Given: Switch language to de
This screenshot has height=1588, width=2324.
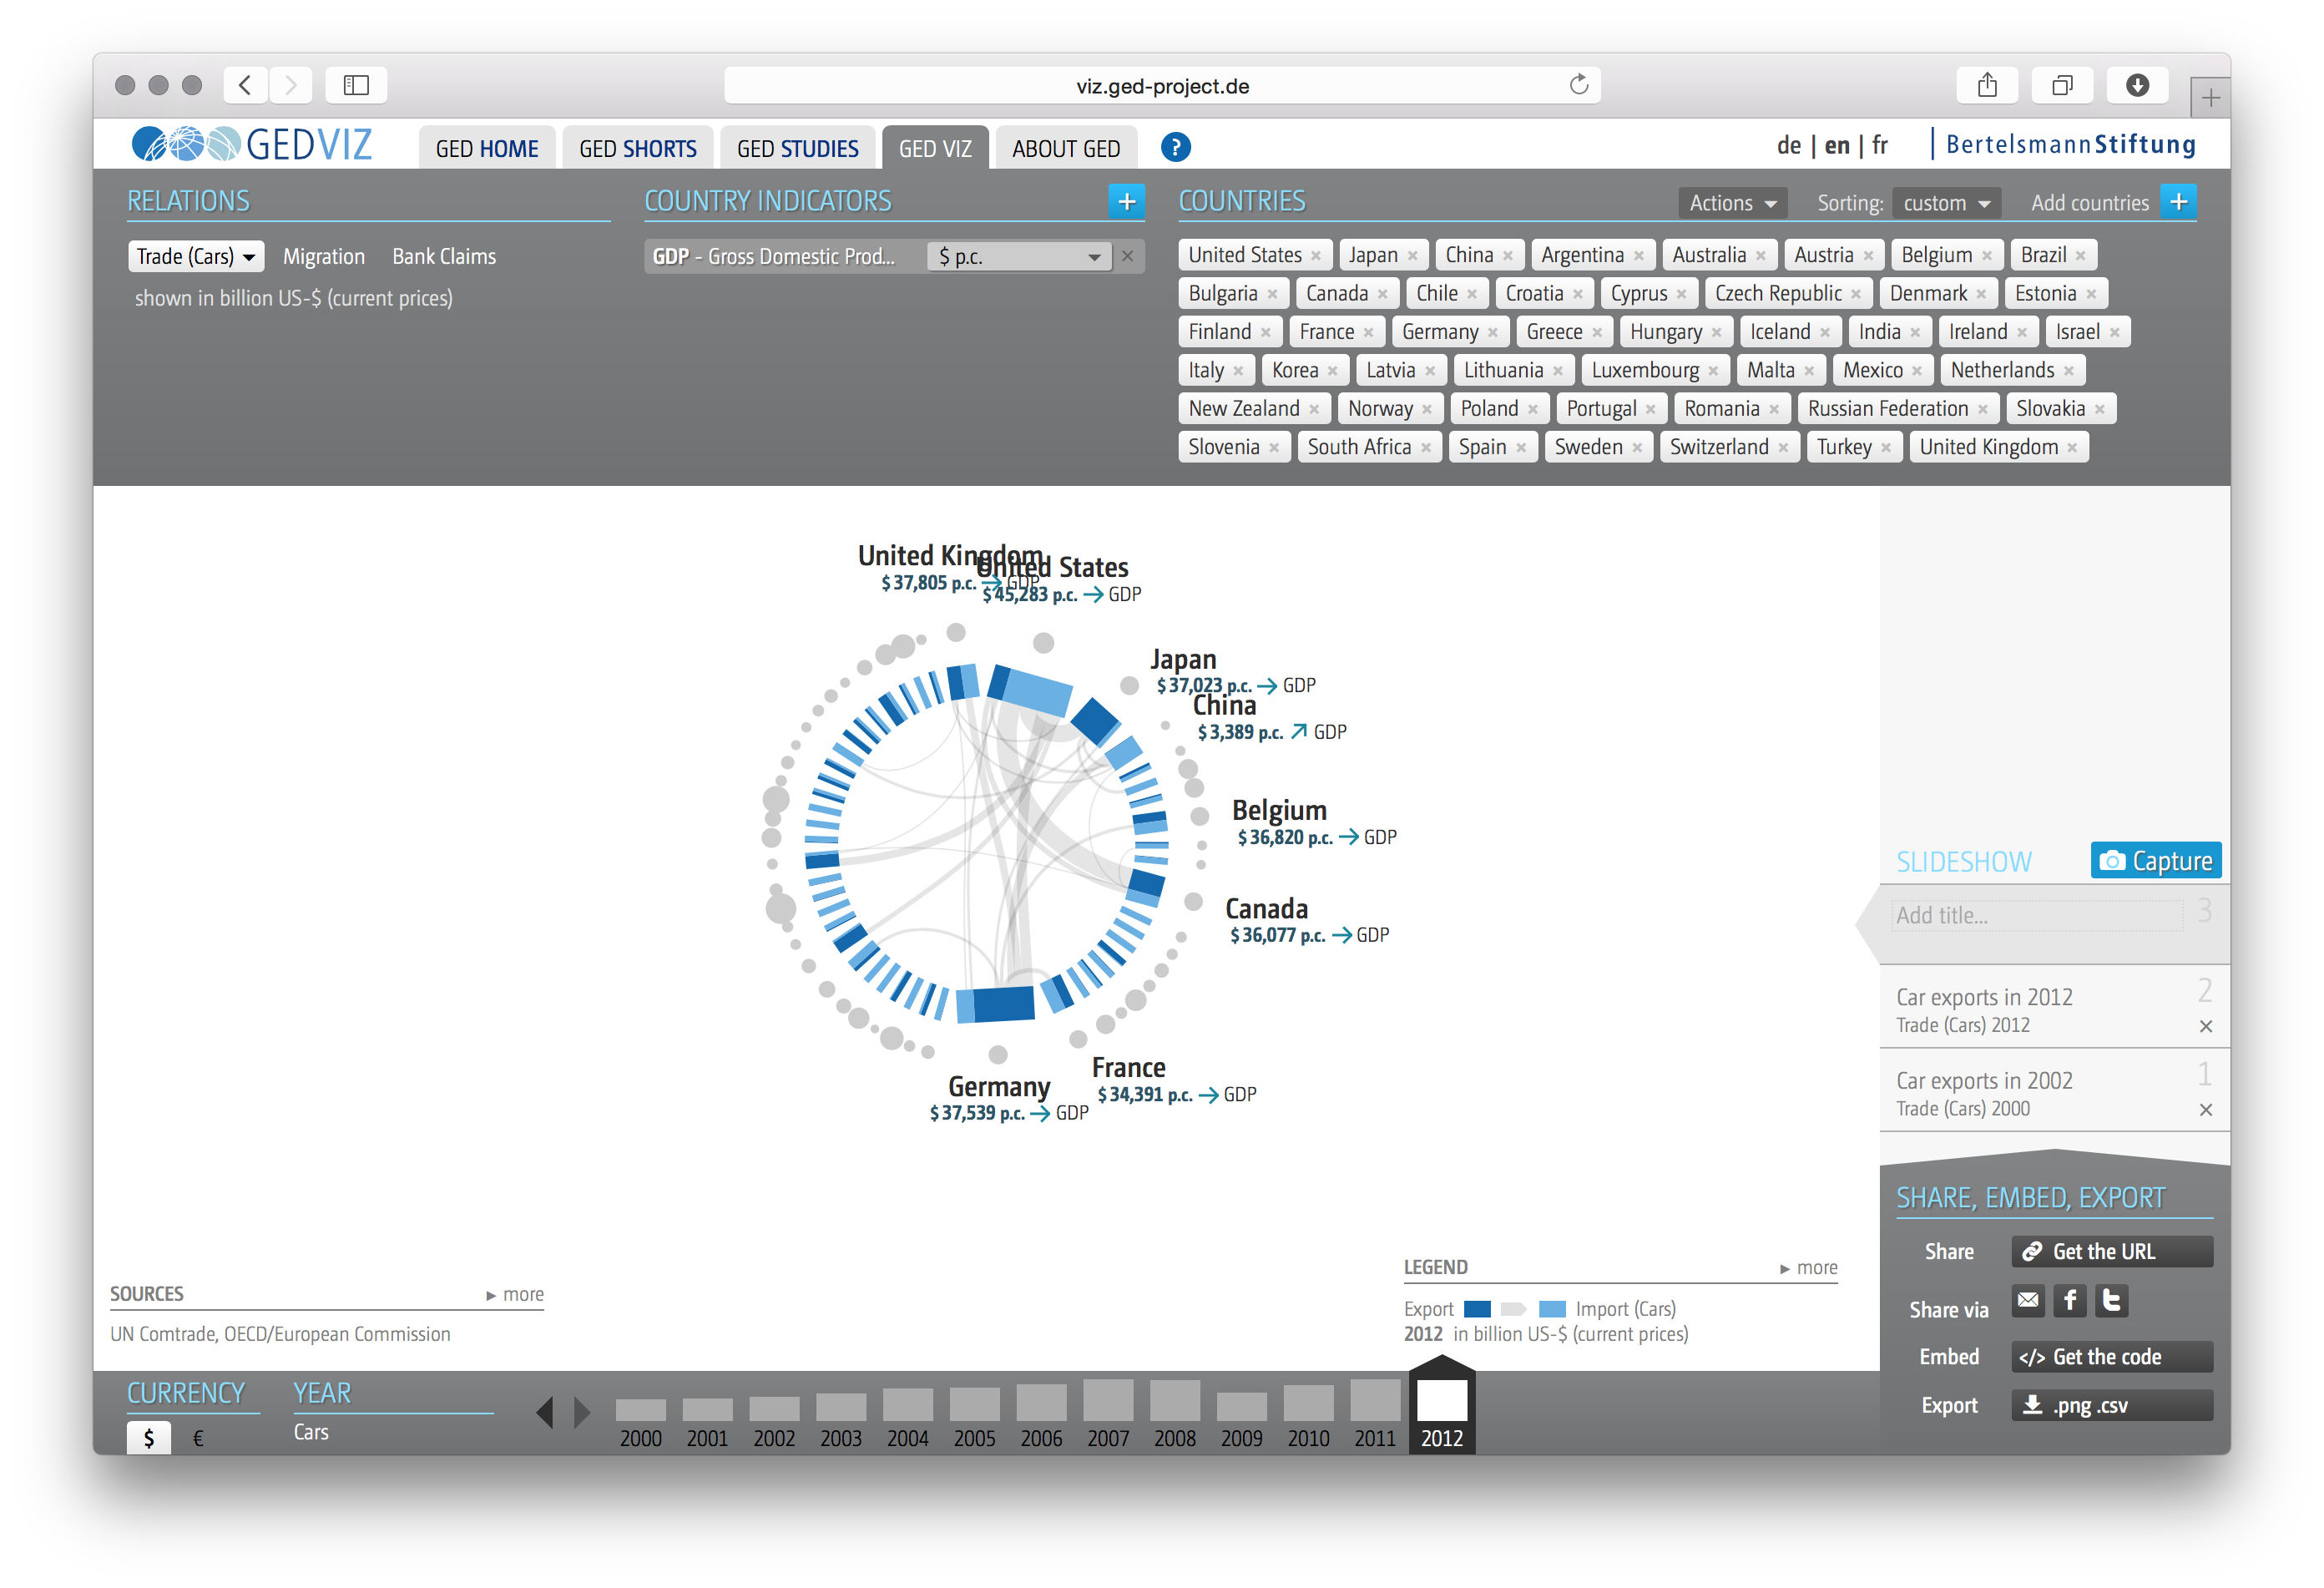Looking at the screenshot, I should coord(1788,146).
